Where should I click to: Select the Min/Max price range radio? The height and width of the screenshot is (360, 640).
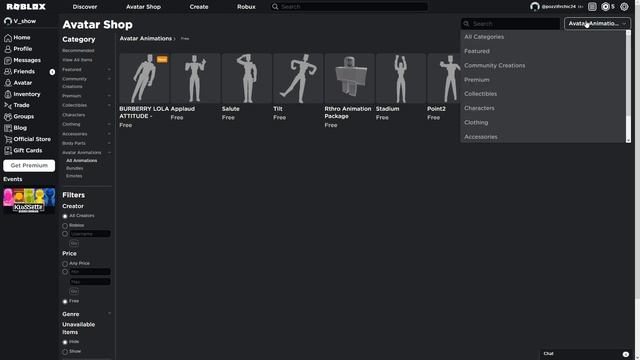click(x=65, y=272)
